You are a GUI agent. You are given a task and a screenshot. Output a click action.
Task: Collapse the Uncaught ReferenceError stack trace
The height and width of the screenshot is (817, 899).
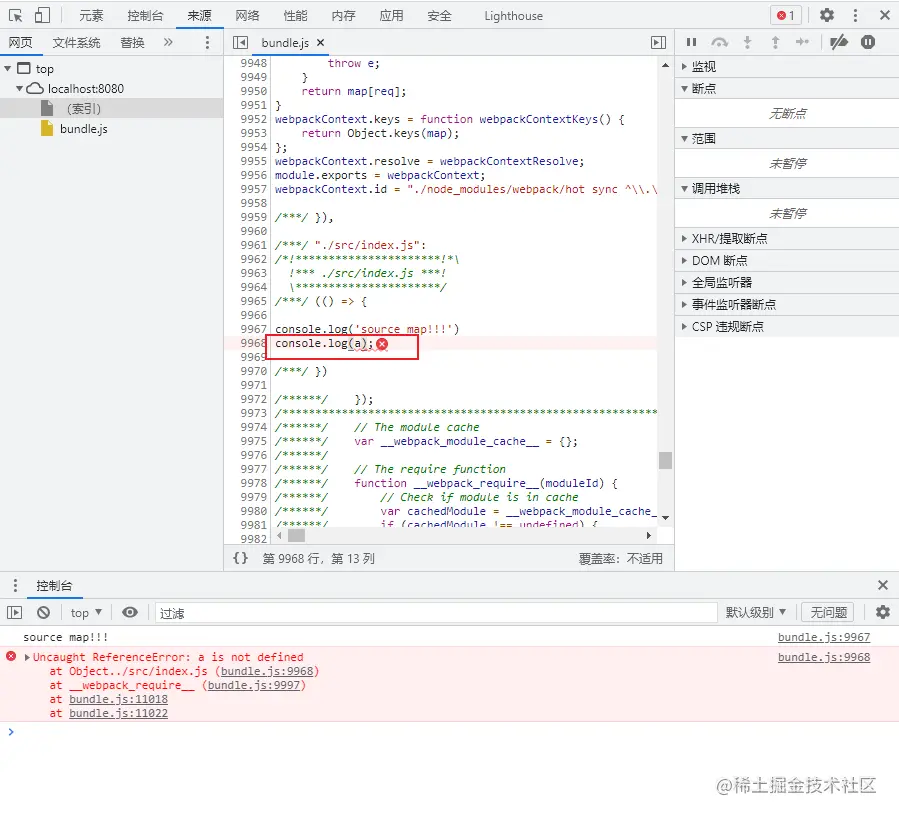pyautogui.click(x=27, y=657)
